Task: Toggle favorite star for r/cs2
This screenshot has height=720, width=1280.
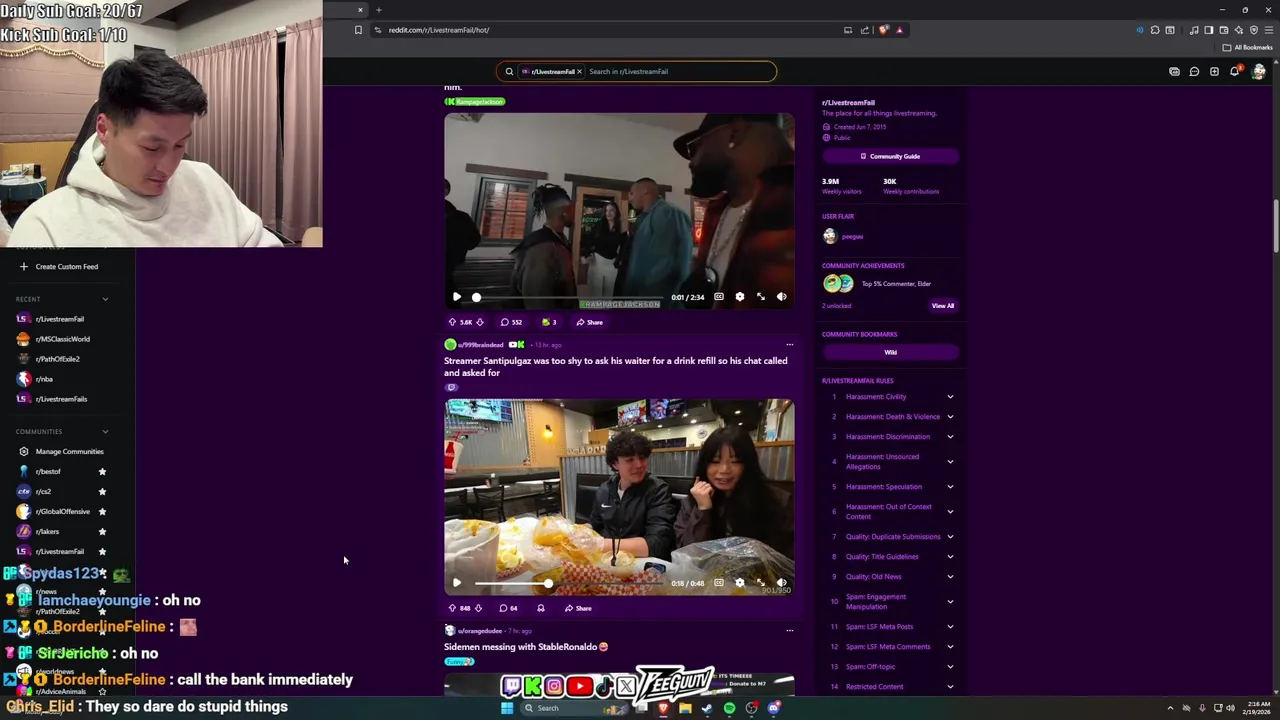Action: 102,491
